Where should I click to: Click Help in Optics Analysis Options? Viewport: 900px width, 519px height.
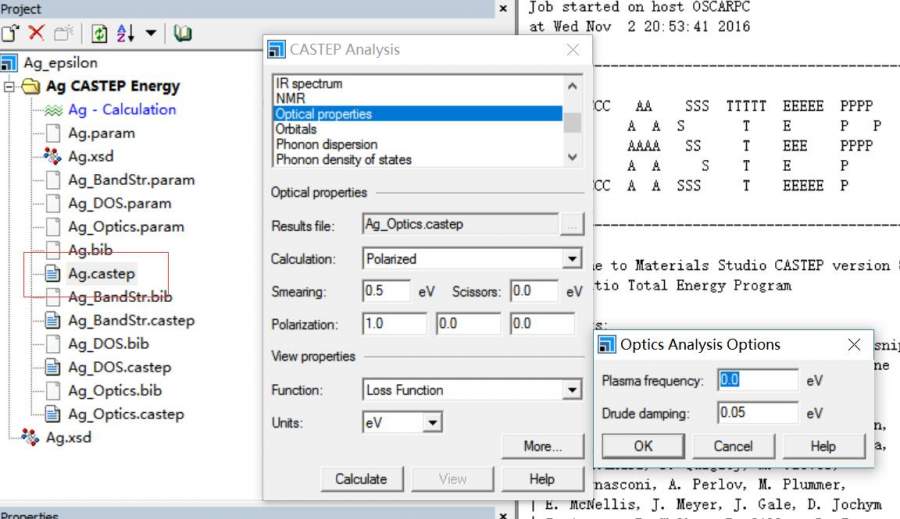click(x=823, y=446)
